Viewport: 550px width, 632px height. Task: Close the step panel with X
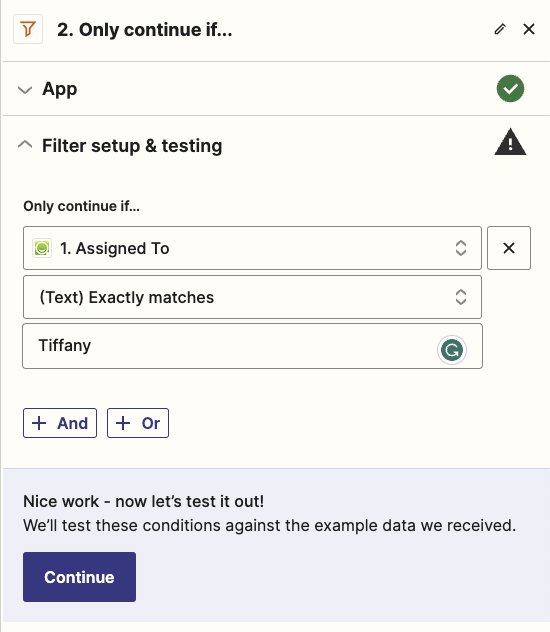coord(529,29)
